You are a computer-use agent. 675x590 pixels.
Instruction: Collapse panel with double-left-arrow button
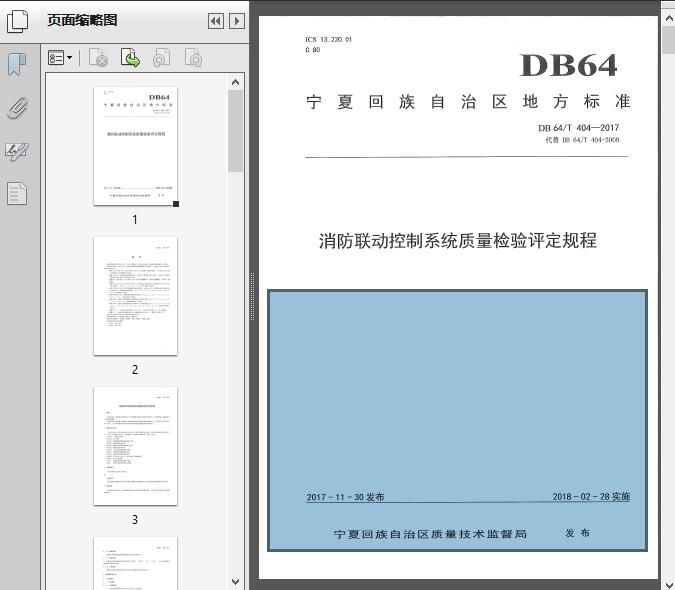(x=216, y=21)
